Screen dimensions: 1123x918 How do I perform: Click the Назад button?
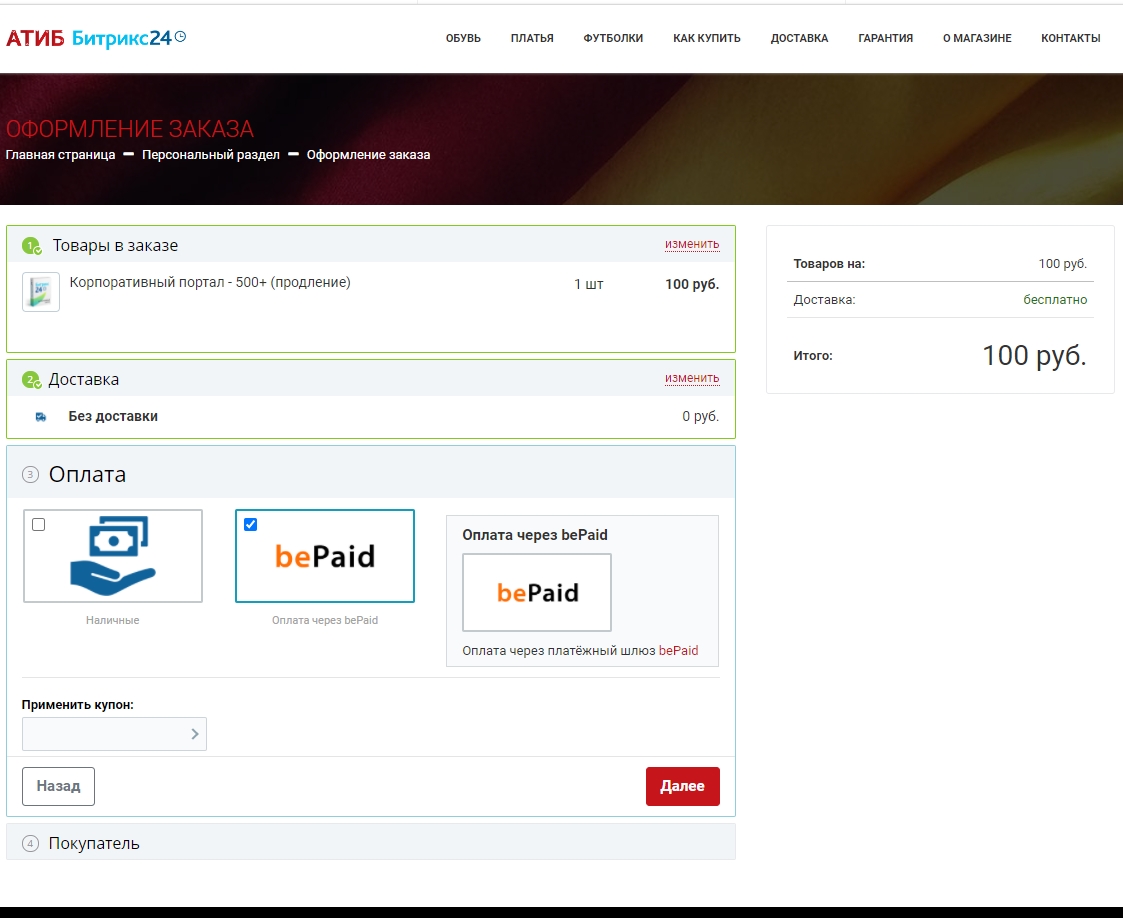click(x=58, y=786)
